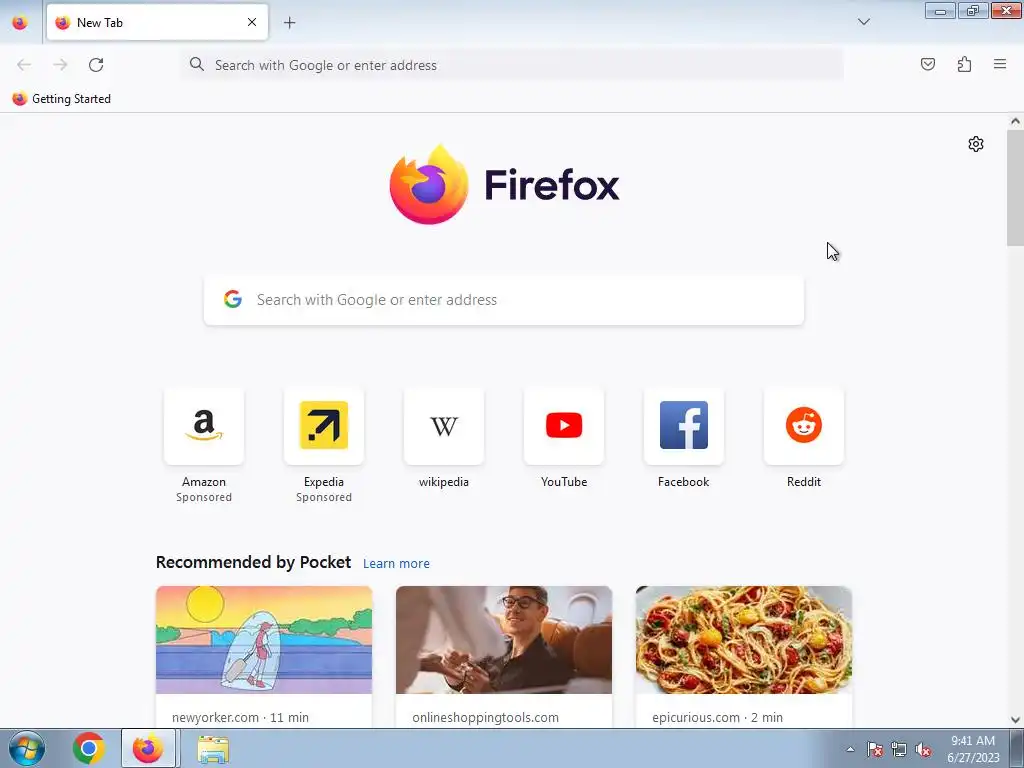Restore down the Firefox window
The width and height of the screenshot is (1024, 768).
click(x=973, y=11)
